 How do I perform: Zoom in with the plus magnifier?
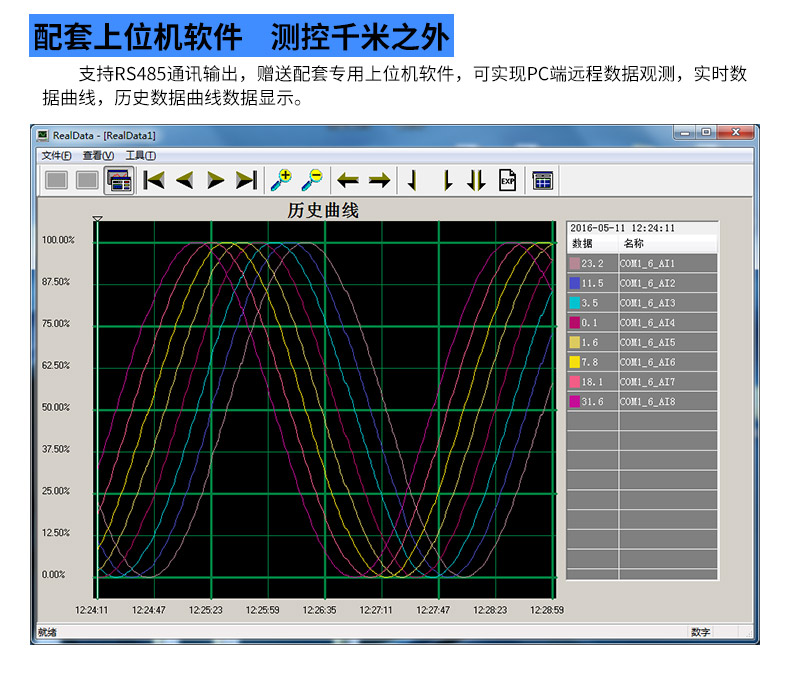(x=281, y=180)
